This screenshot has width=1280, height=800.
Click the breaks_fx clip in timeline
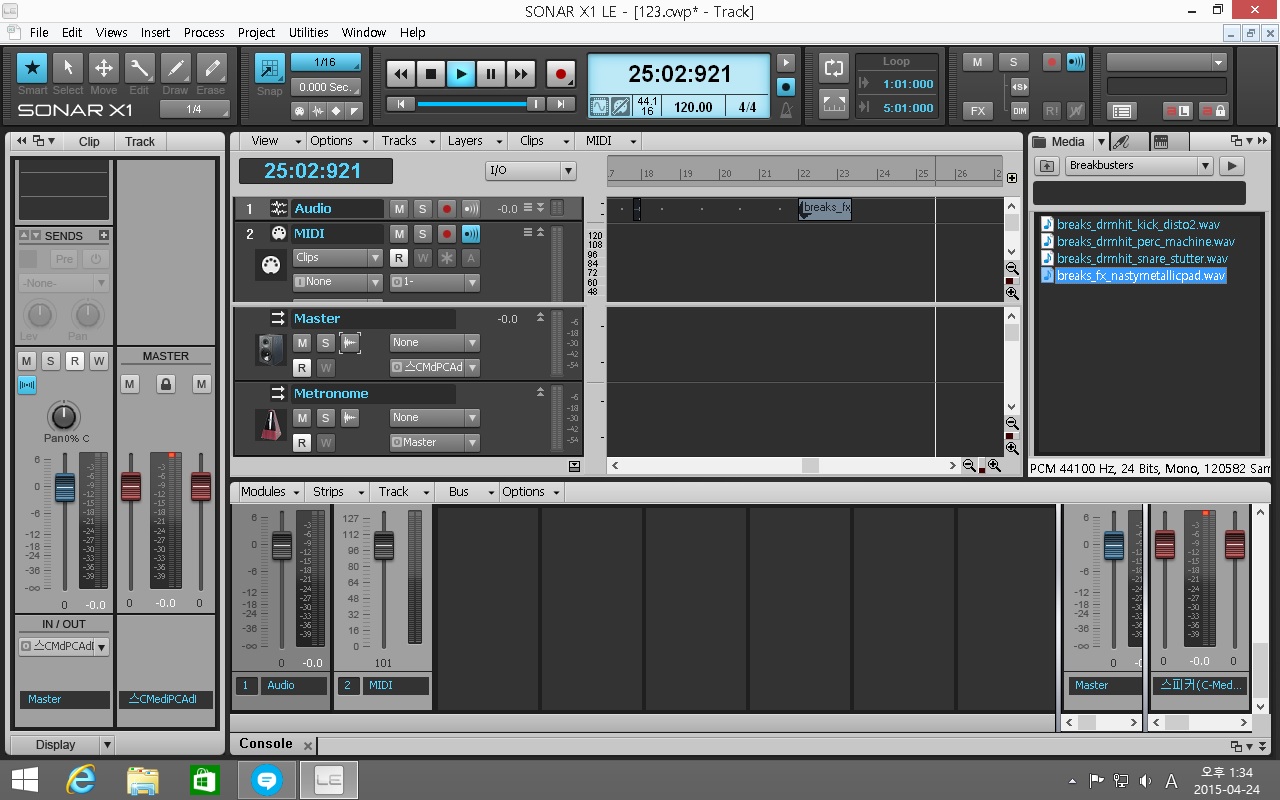click(825, 208)
